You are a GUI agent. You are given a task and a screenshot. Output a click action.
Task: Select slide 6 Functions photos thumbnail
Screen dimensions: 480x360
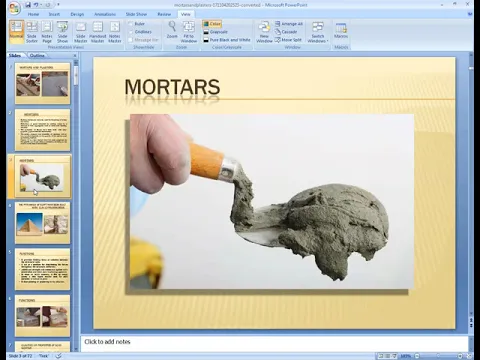(x=42, y=316)
